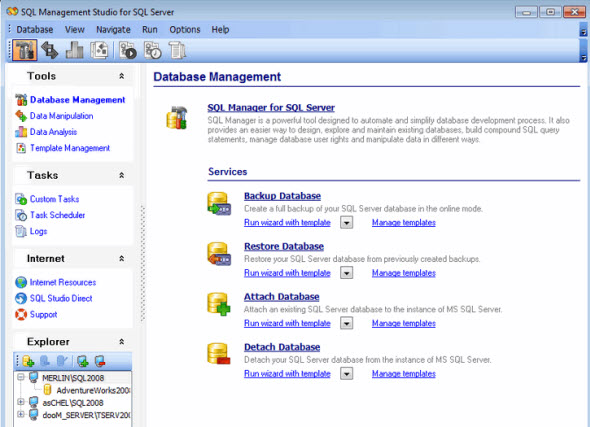Click the SQL Manager toolbox icon
Viewport: 590px width, 427px height.
(177, 118)
